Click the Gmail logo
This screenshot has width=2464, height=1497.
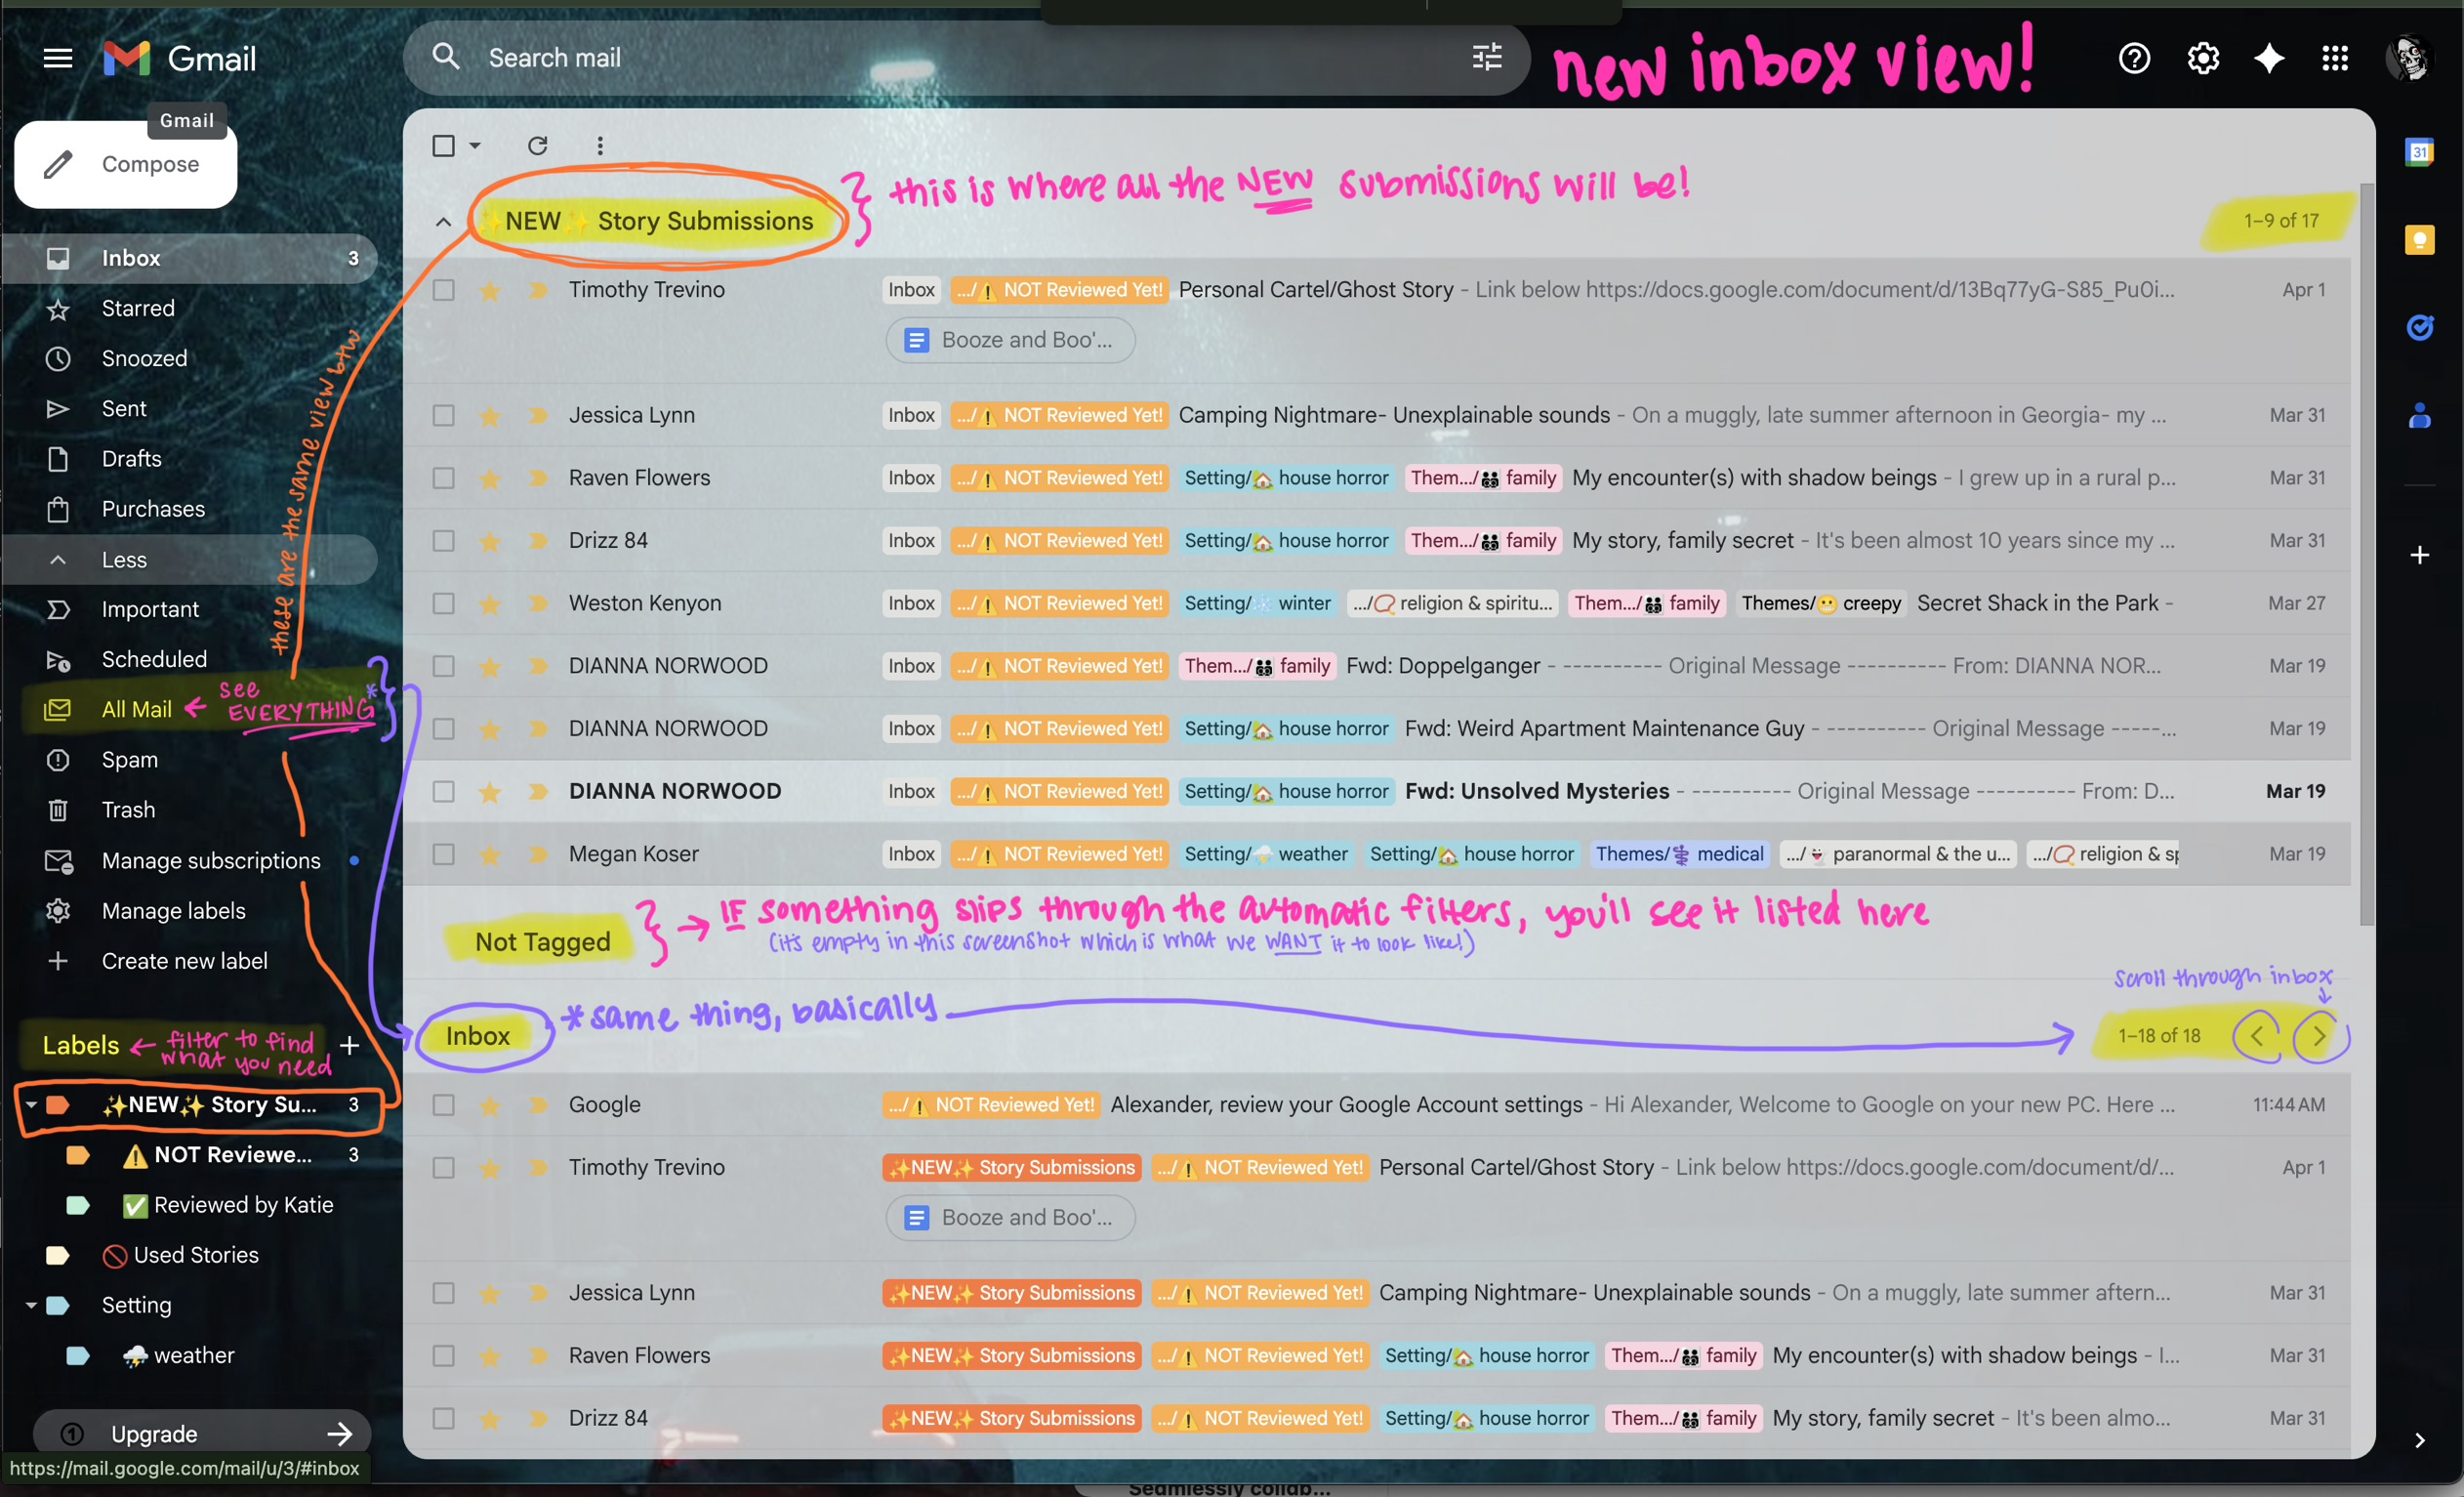(180, 58)
